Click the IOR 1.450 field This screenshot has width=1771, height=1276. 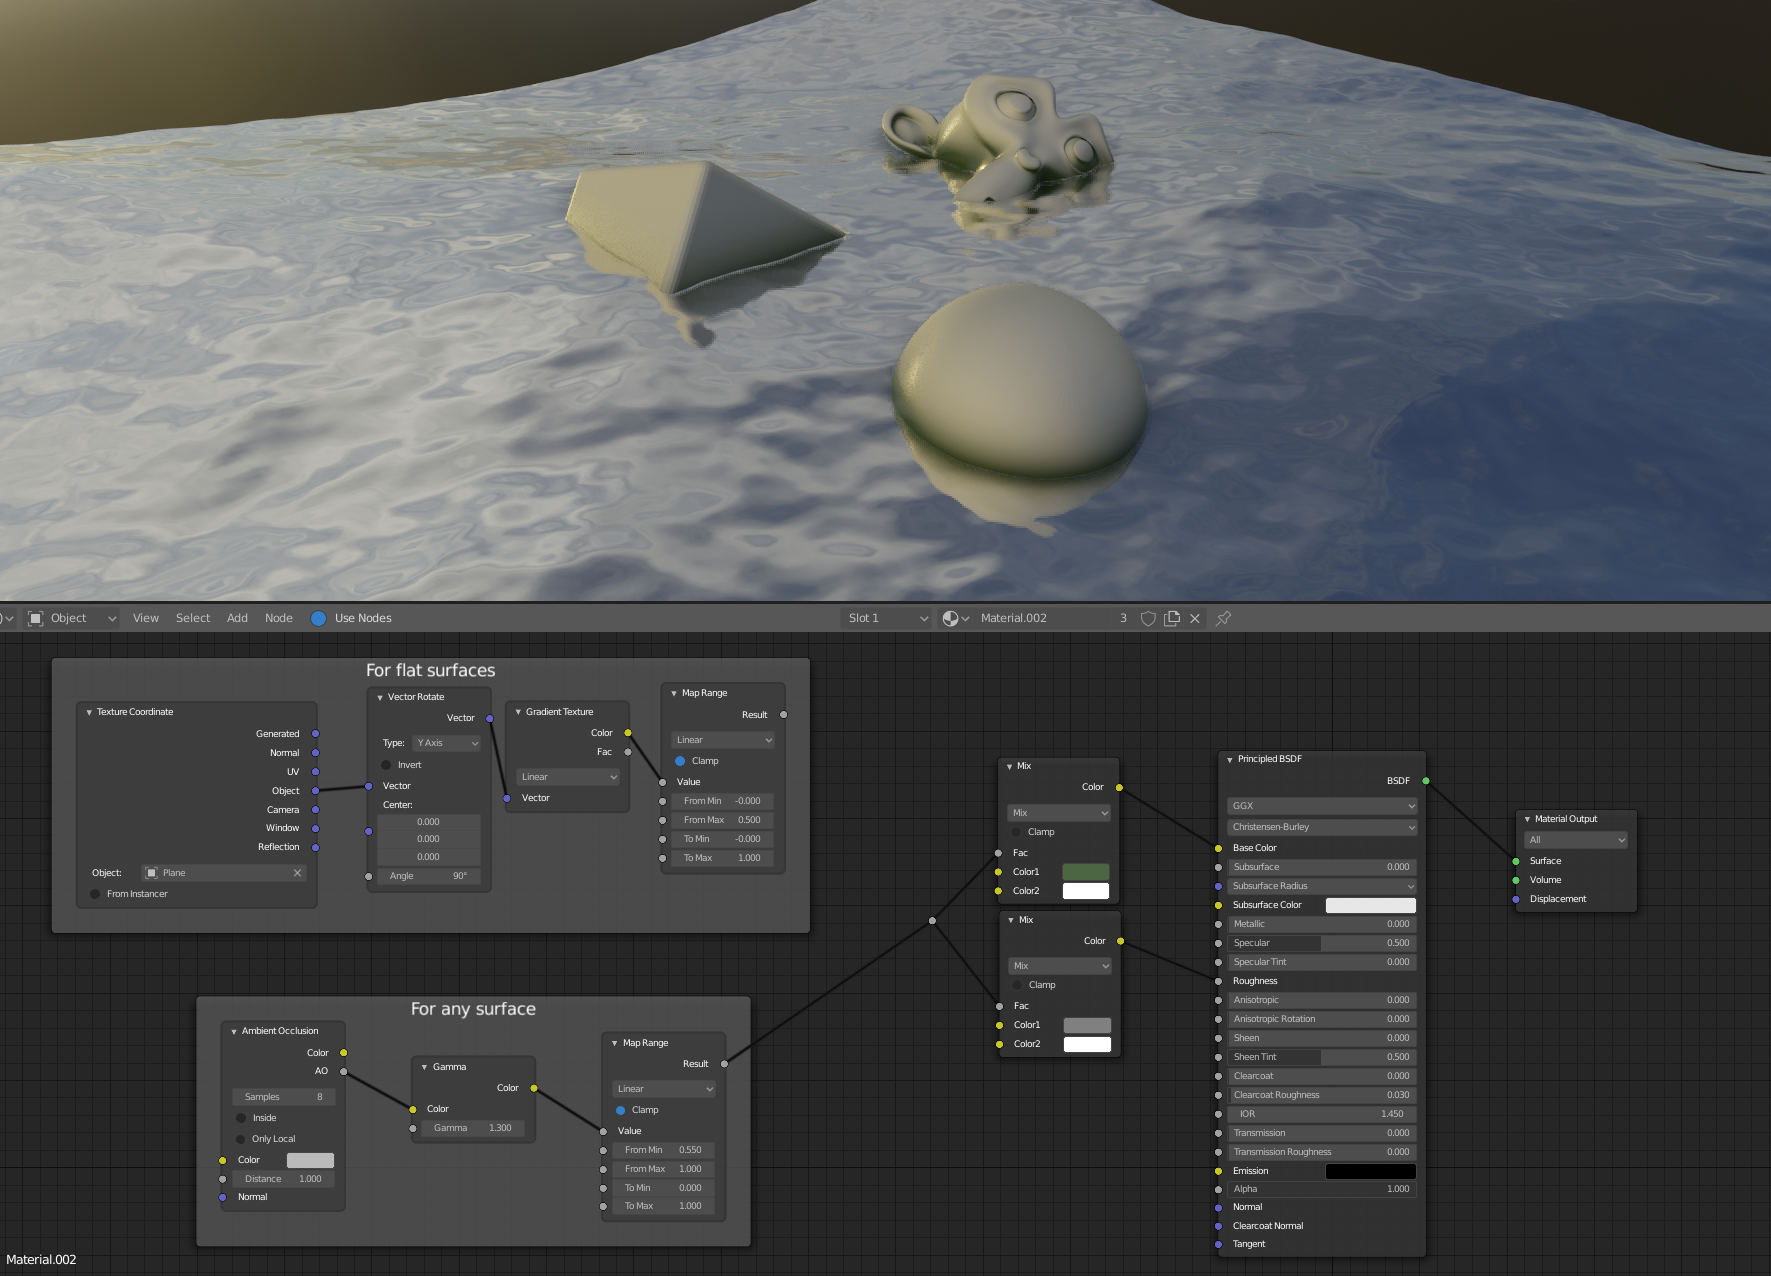click(1322, 1114)
